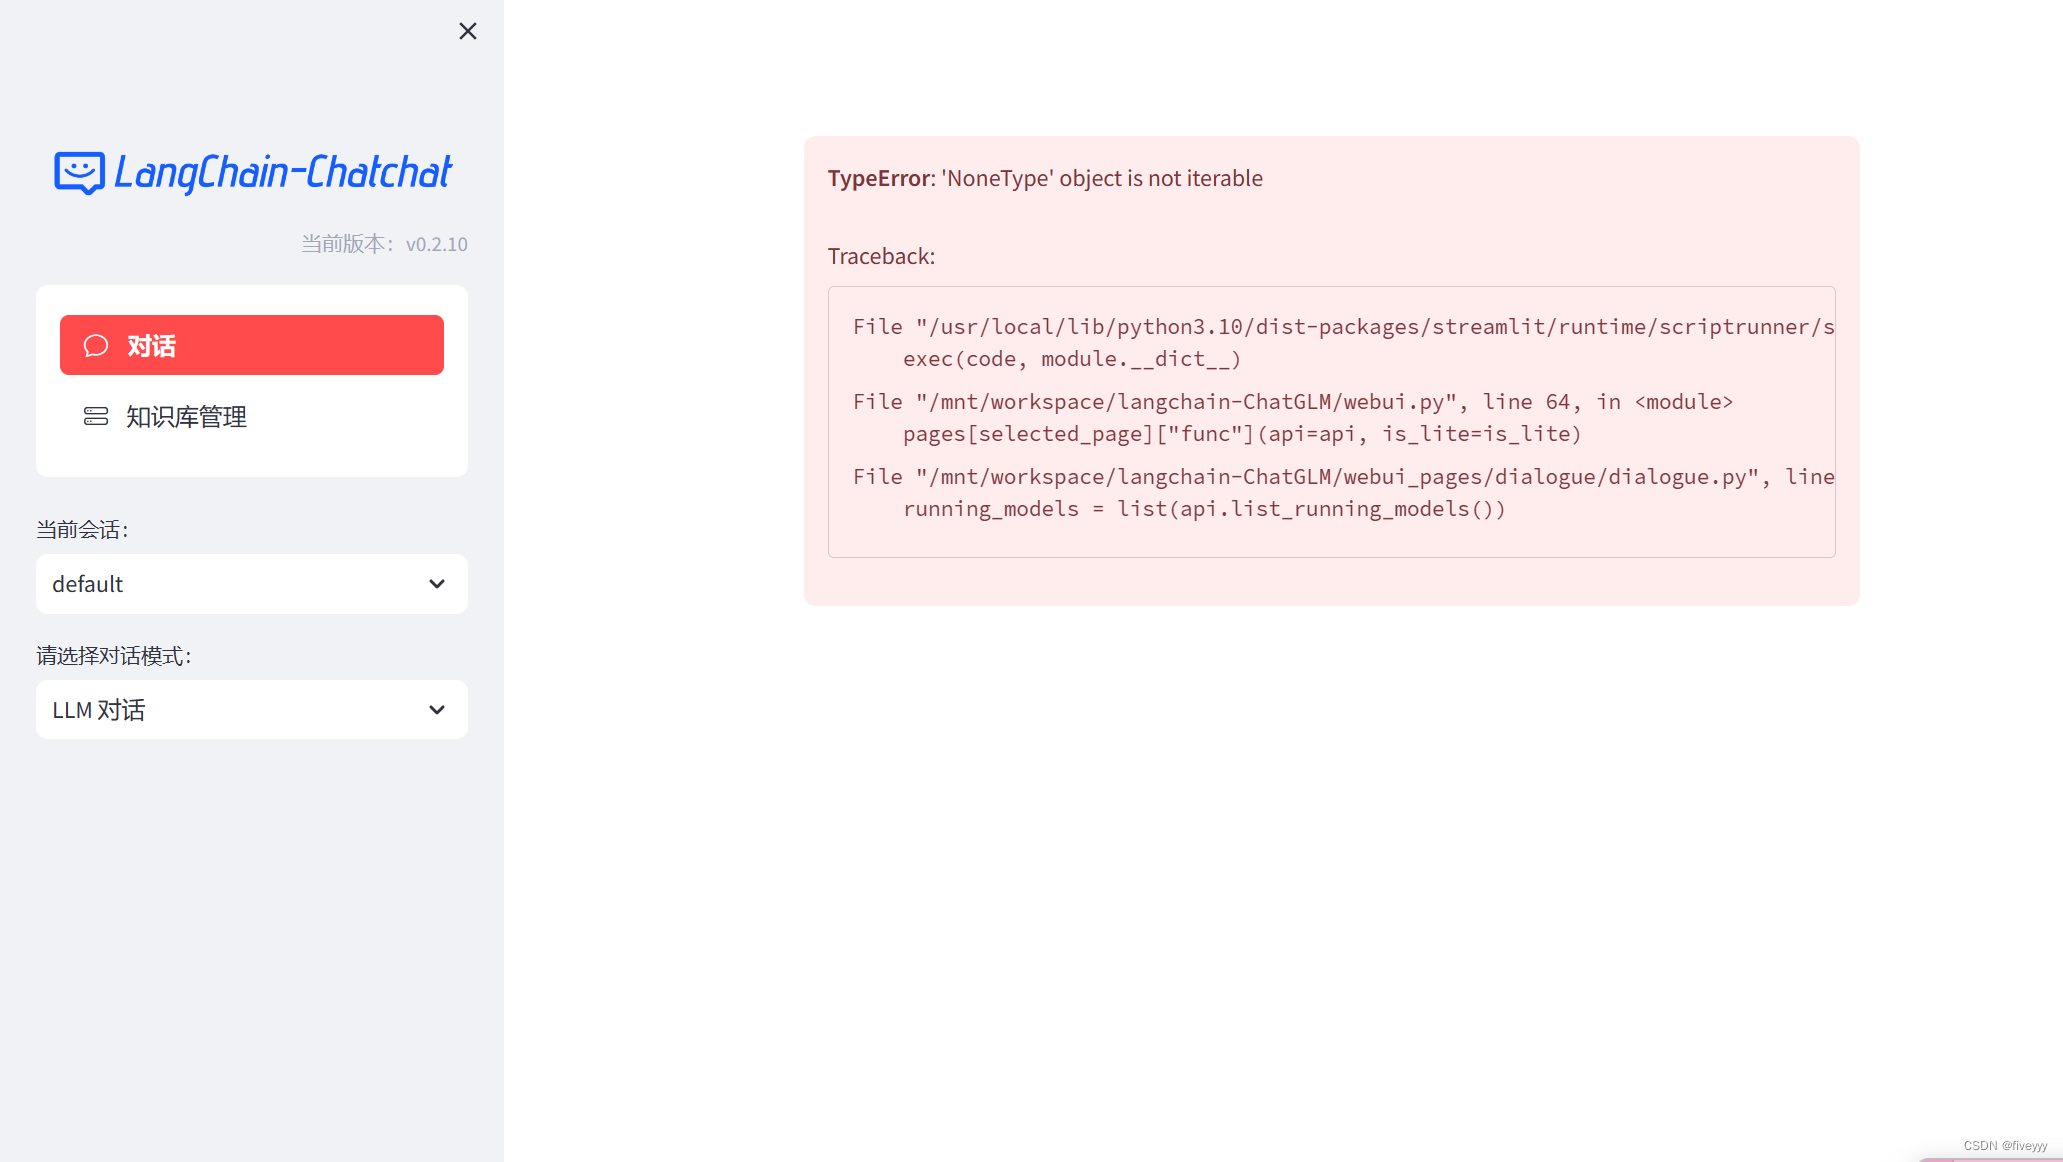Click the version text v0.2.10
This screenshot has width=2063, height=1162.
[x=437, y=244]
